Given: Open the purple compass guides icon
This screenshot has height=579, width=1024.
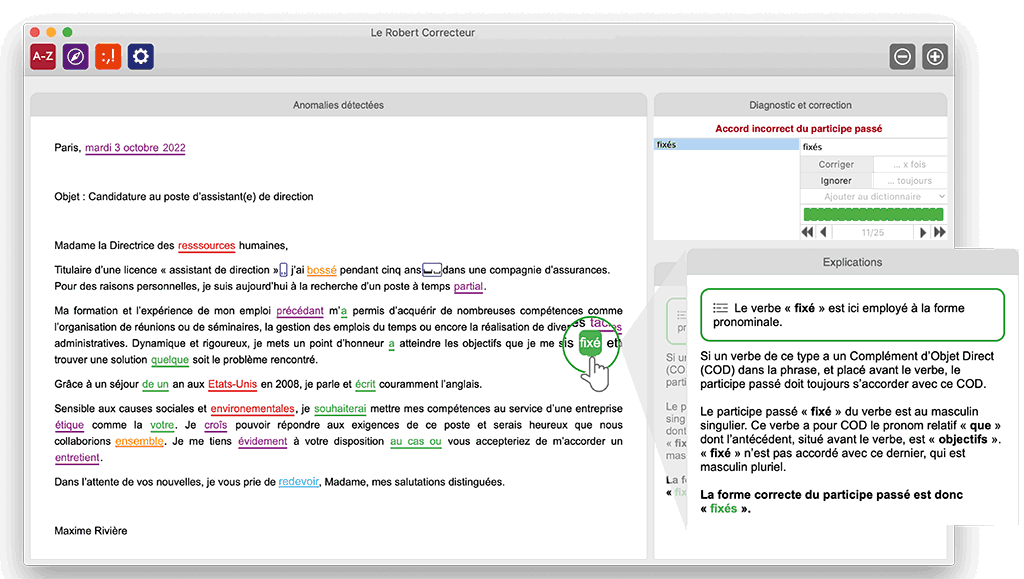Looking at the screenshot, I should (x=76, y=57).
